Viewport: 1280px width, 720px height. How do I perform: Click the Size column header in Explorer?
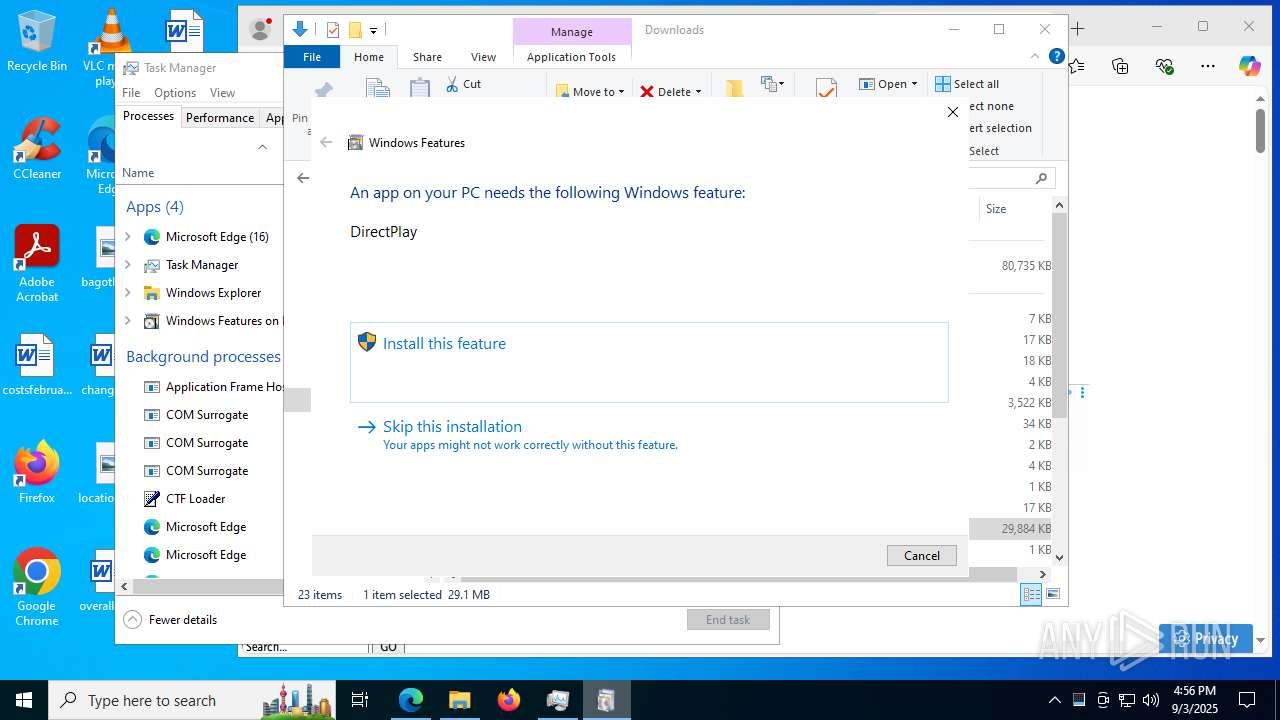[x=996, y=209]
